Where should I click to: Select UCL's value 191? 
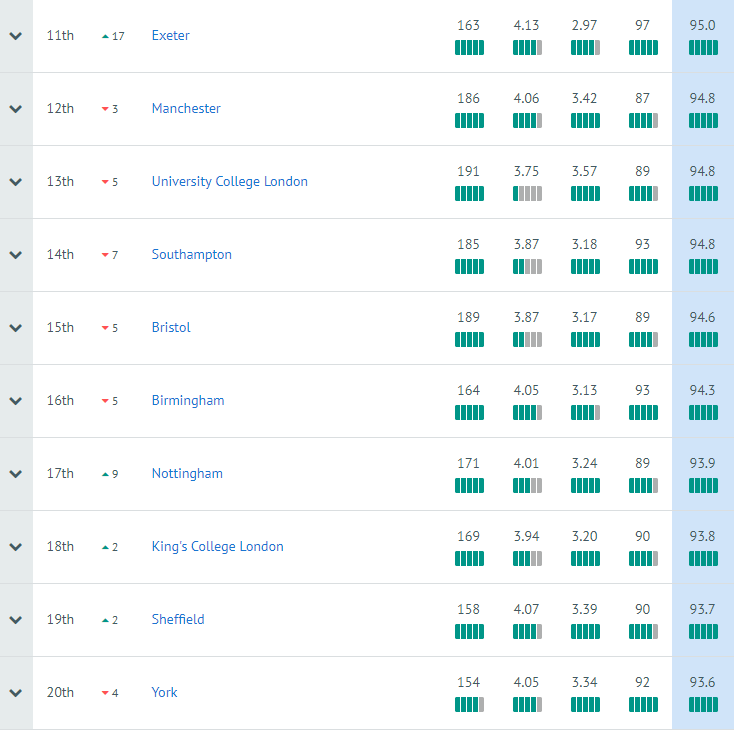[469, 171]
